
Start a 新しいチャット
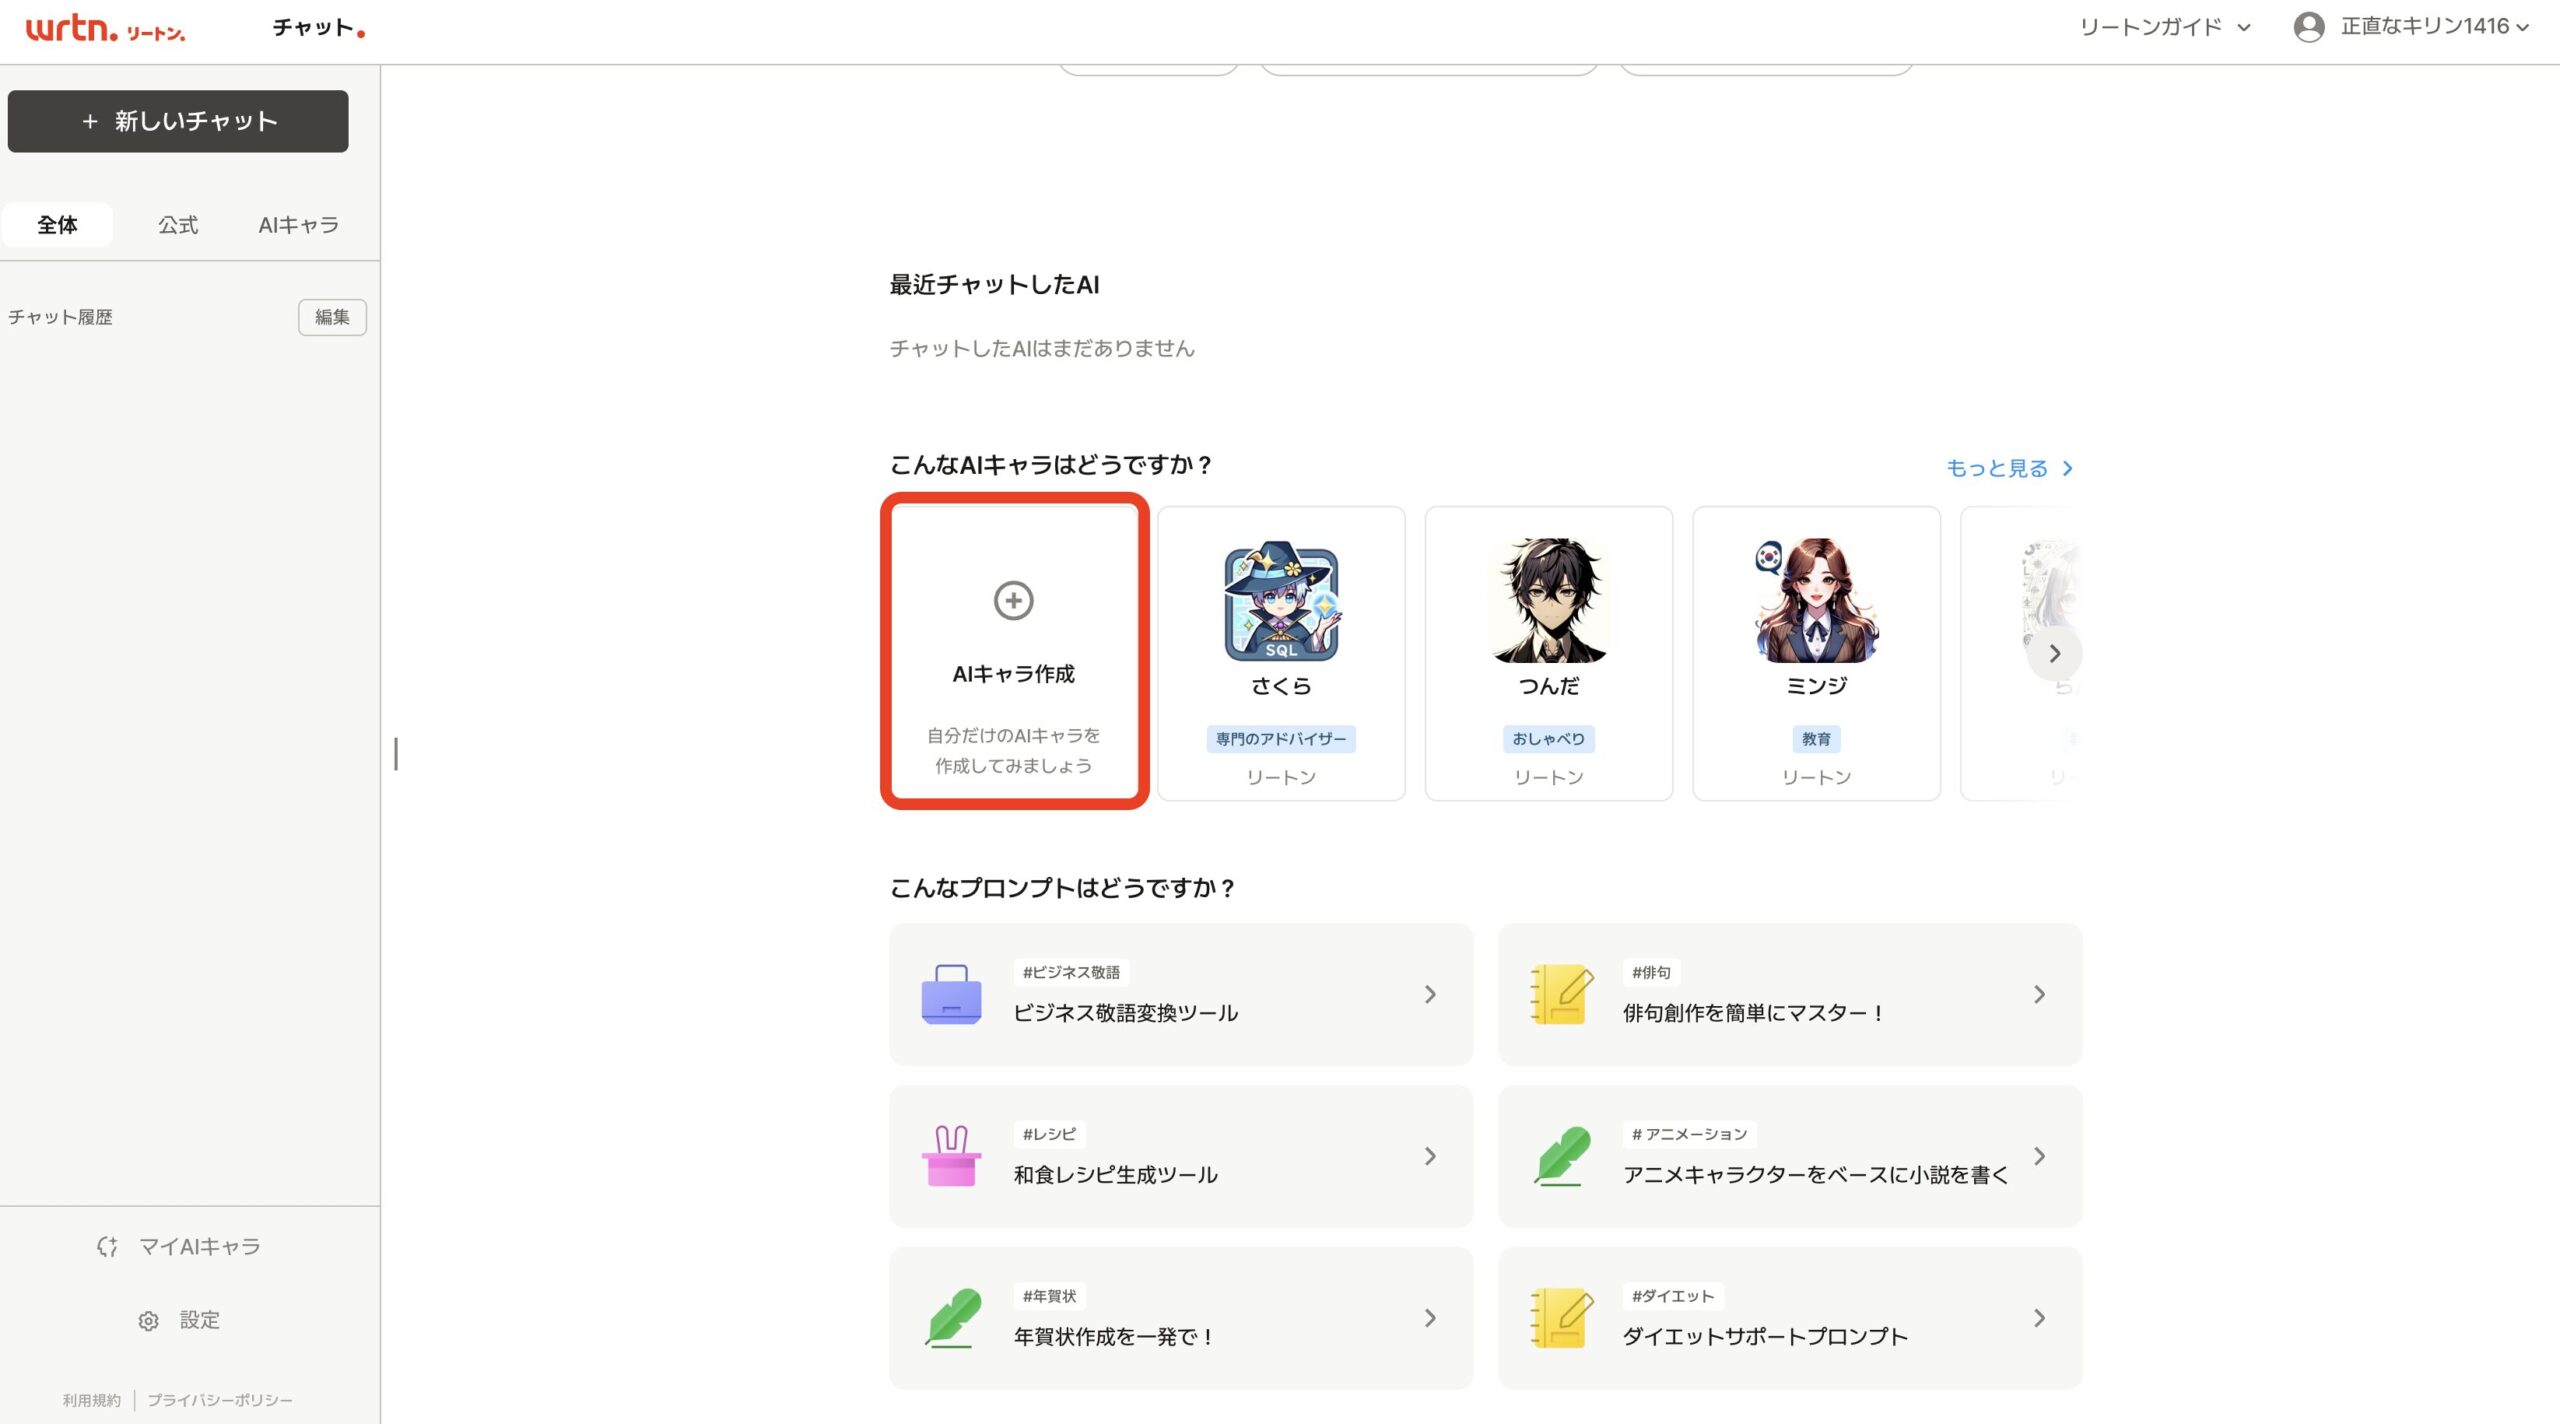178,121
